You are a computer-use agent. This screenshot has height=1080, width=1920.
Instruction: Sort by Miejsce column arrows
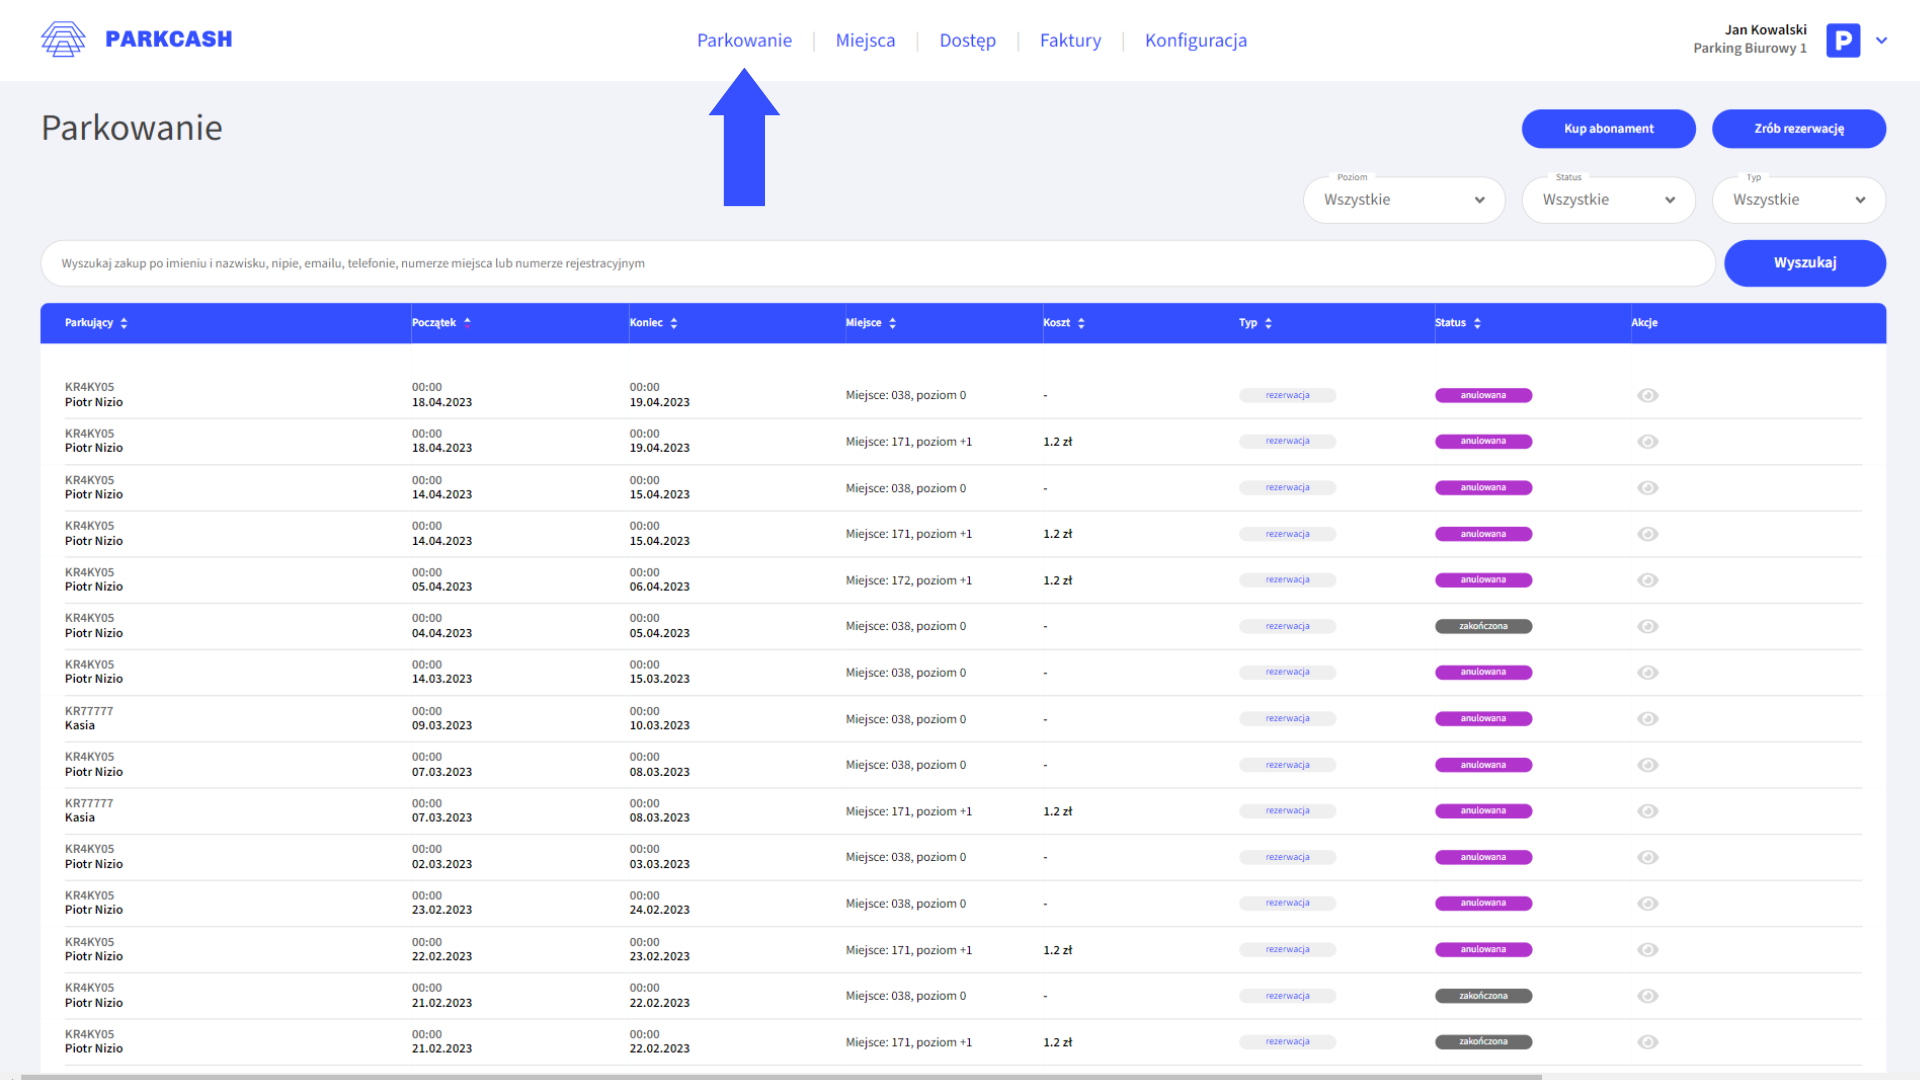coord(892,323)
